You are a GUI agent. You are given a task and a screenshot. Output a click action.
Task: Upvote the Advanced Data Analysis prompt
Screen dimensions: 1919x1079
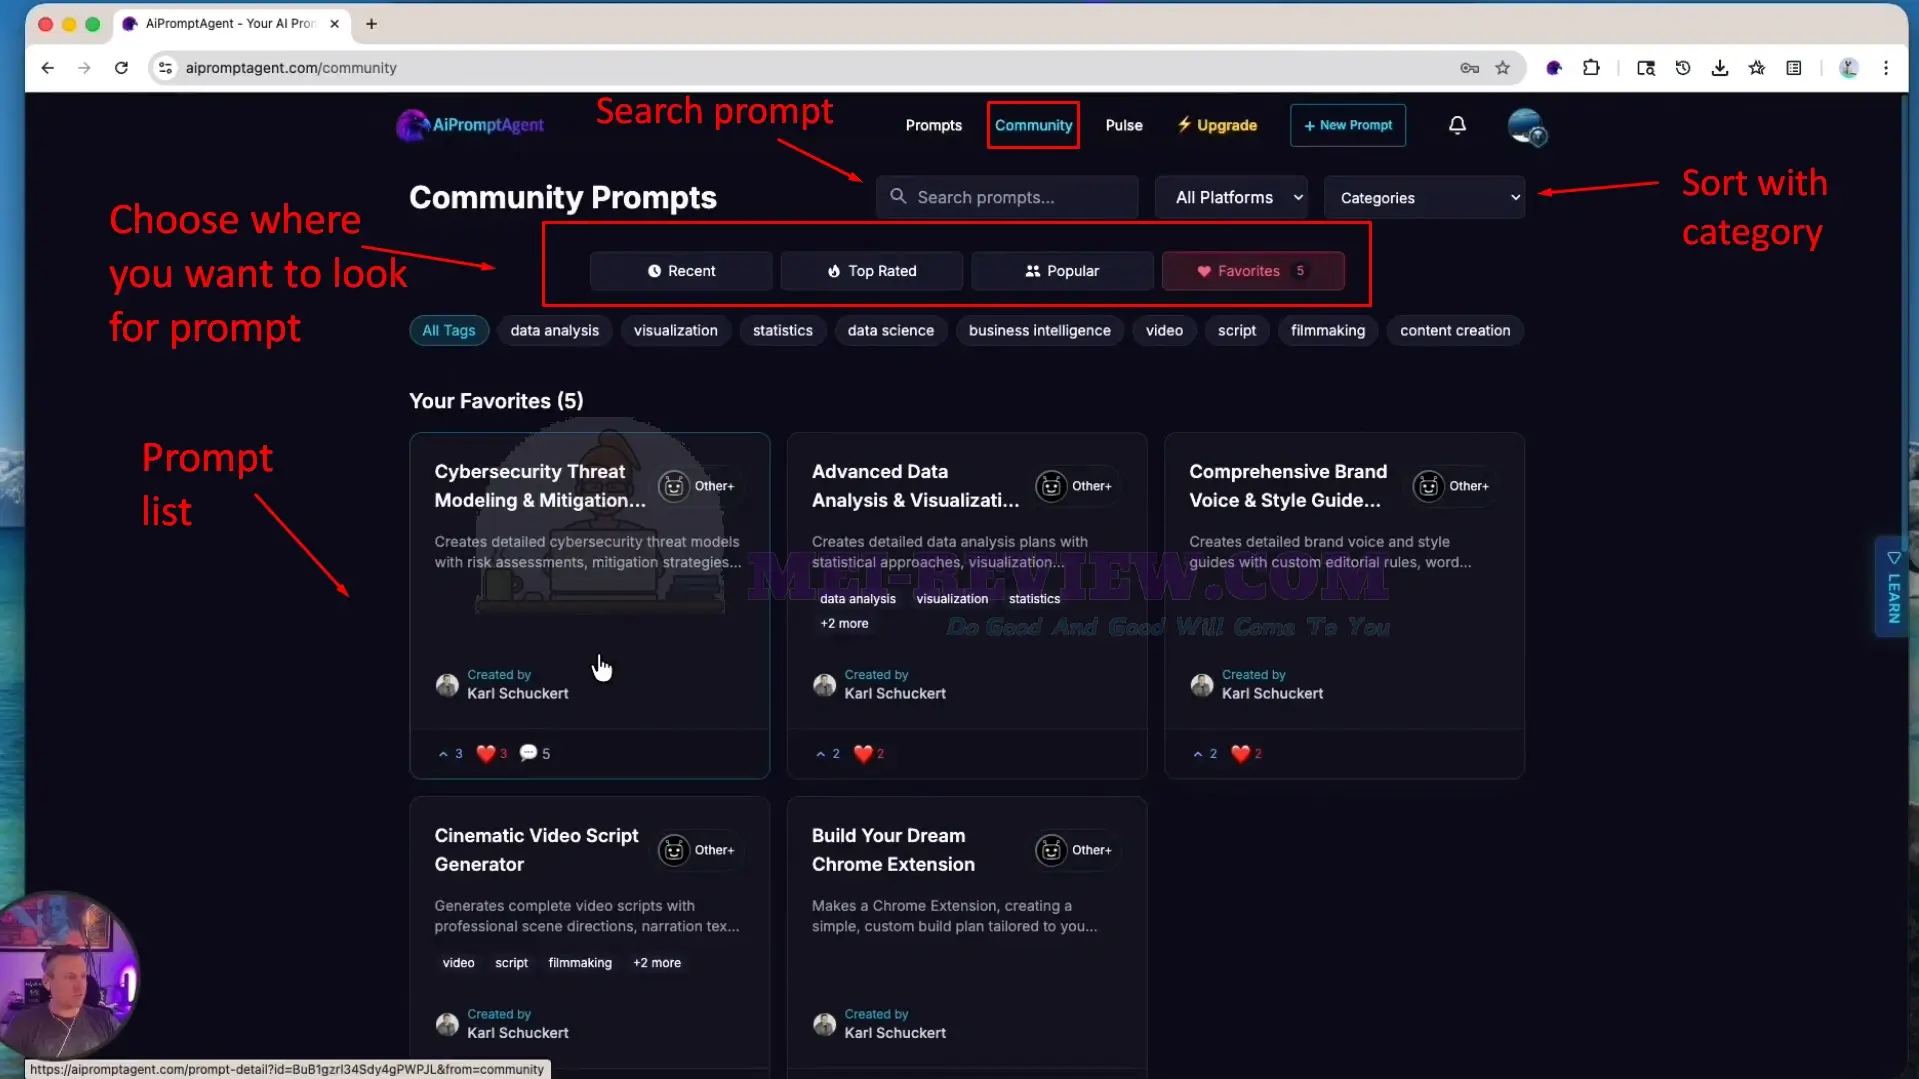click(827, 754)
